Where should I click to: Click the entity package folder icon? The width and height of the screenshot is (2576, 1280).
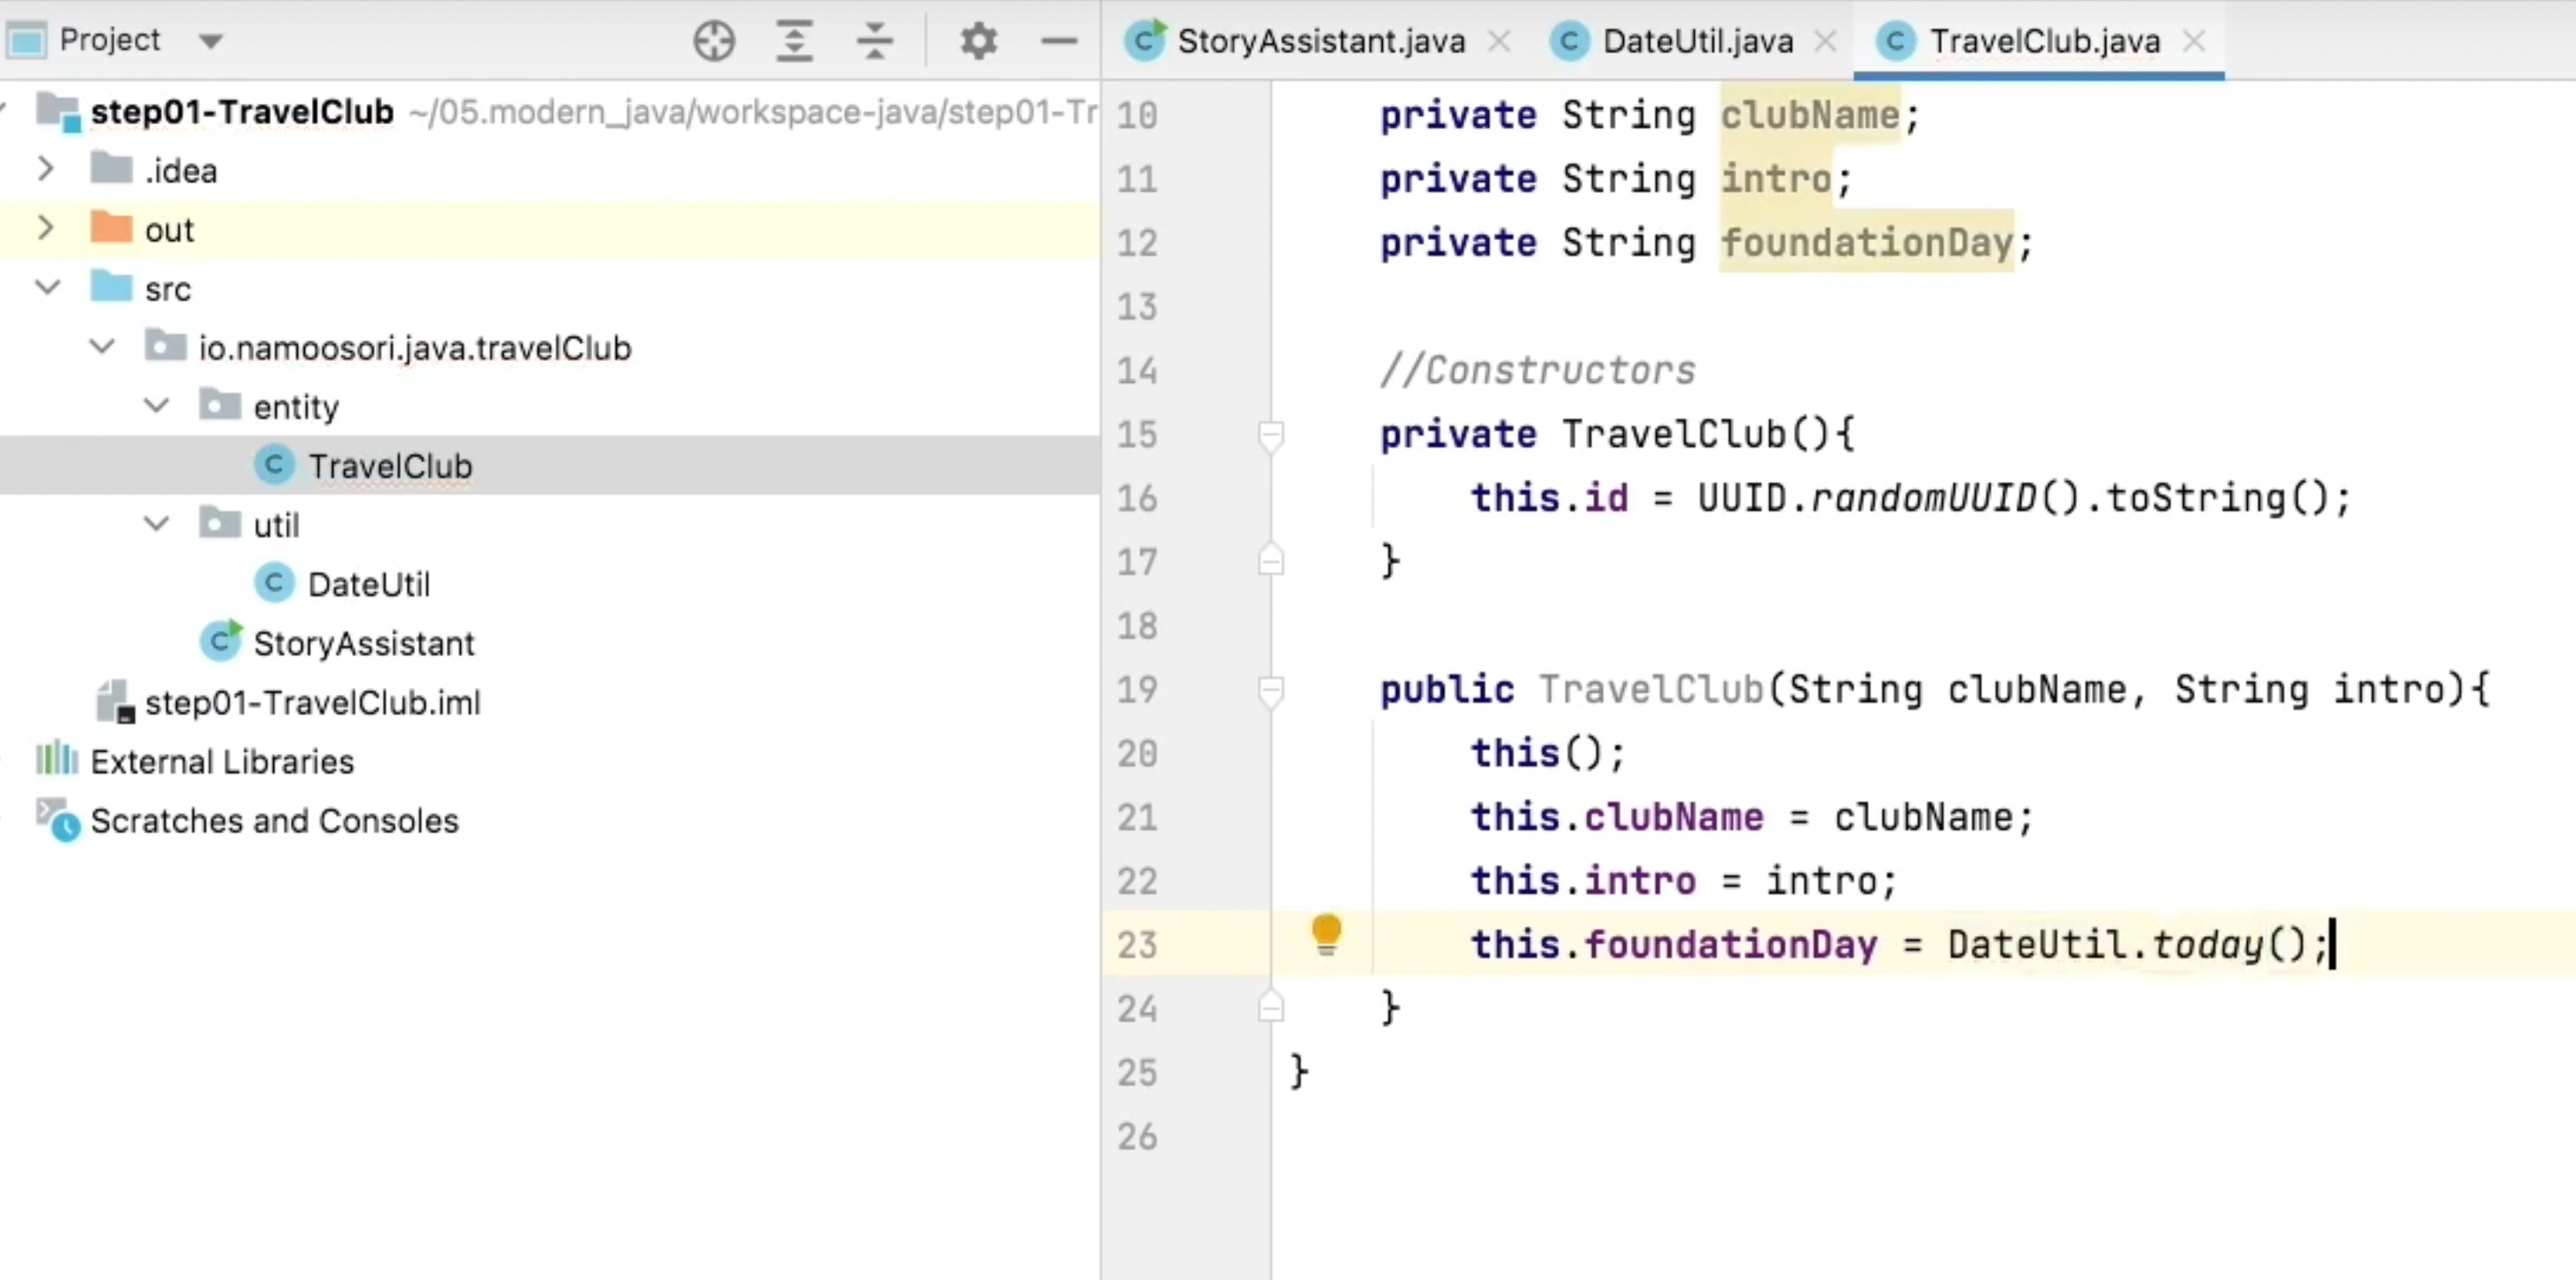219,404
